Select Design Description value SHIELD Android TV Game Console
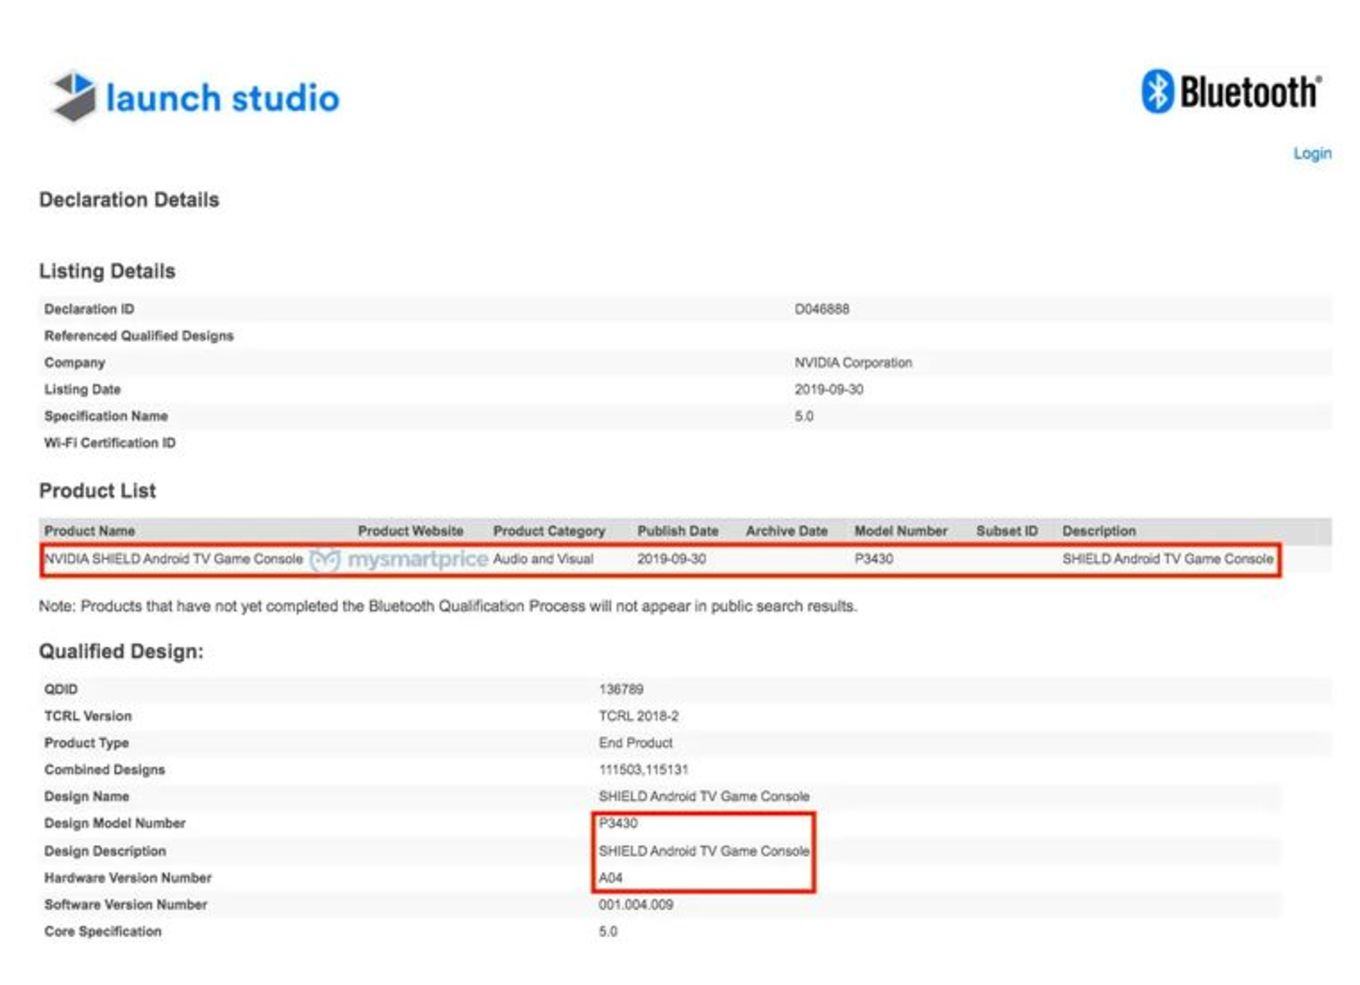Viewport: 1360px width, 985px height. (704, 851)
